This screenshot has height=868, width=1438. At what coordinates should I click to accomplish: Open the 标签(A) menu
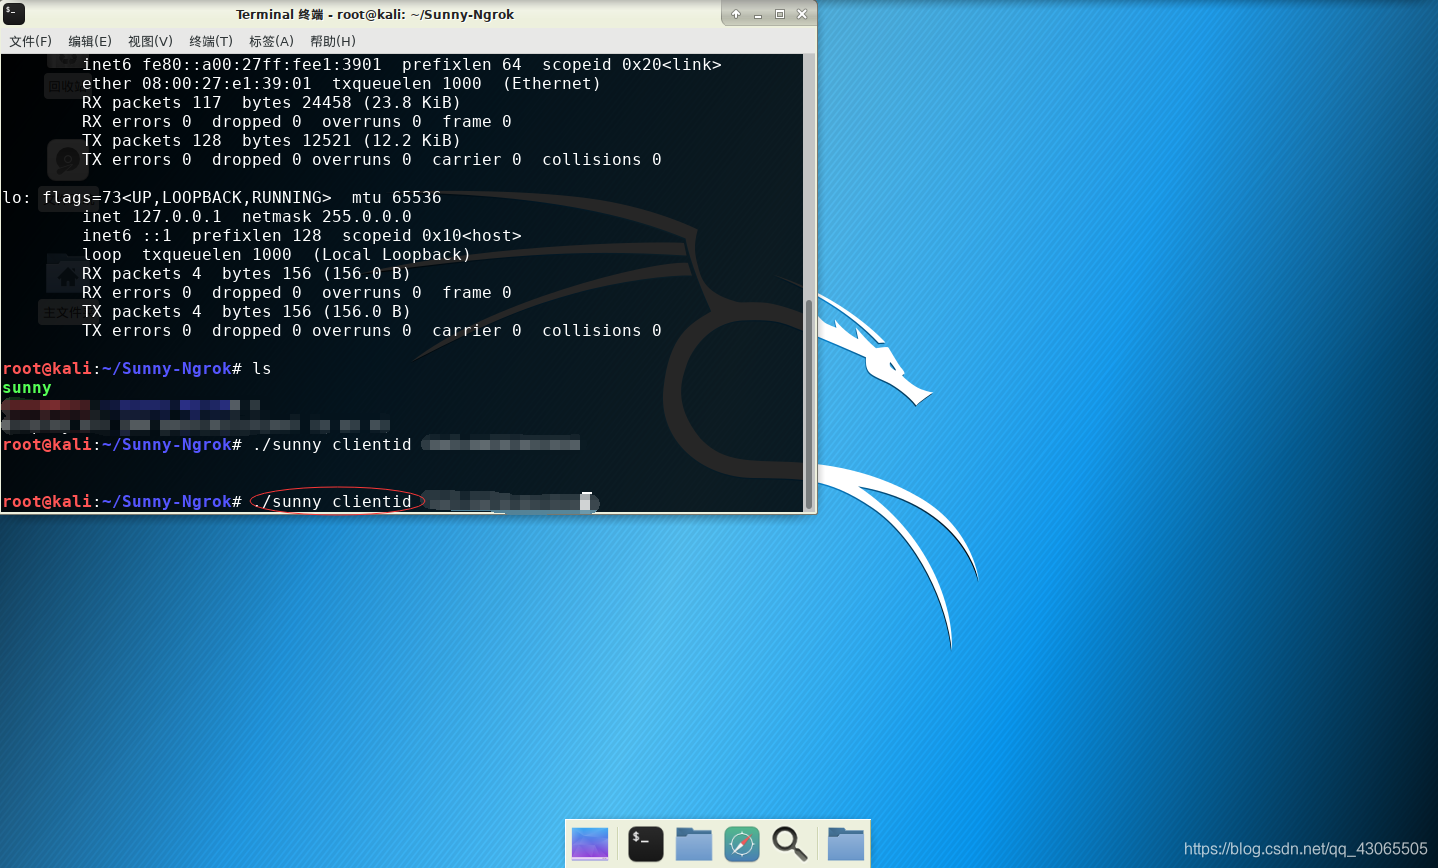(x=271, y=41)
